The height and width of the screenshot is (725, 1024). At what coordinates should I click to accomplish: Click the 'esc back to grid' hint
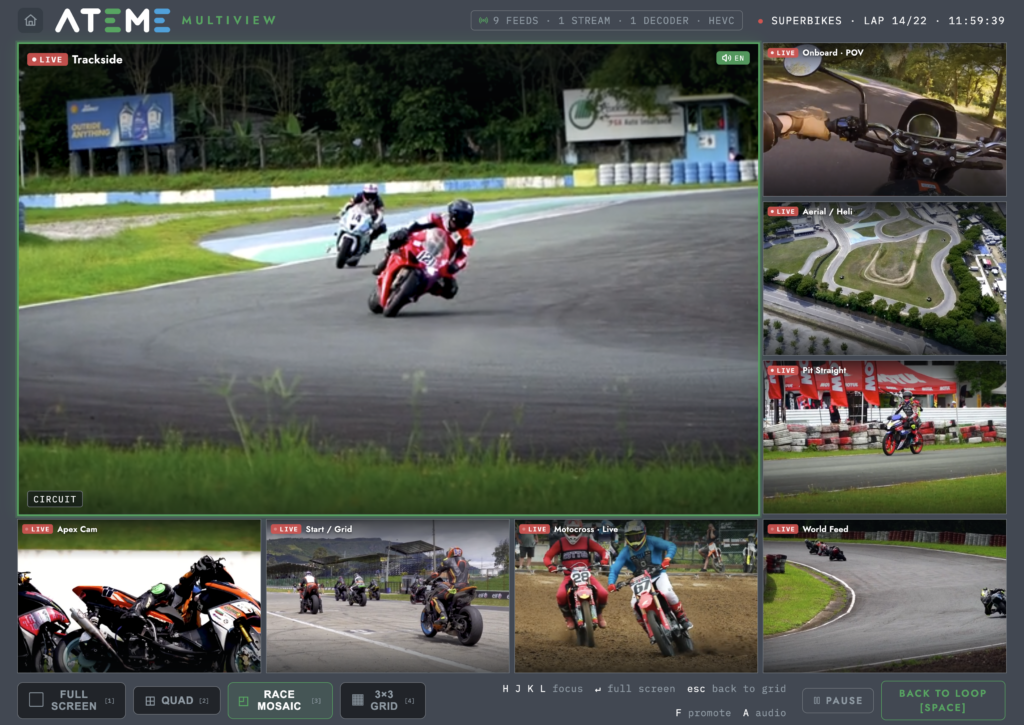pos(736,688)
